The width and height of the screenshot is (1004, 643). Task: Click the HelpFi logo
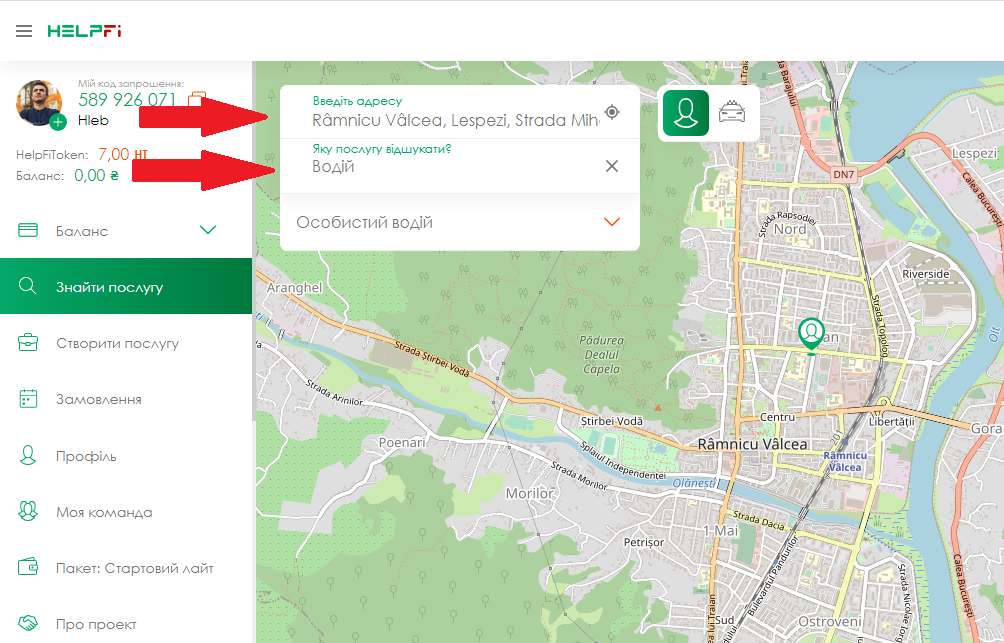pyautogui.click(x=84, y=31)
